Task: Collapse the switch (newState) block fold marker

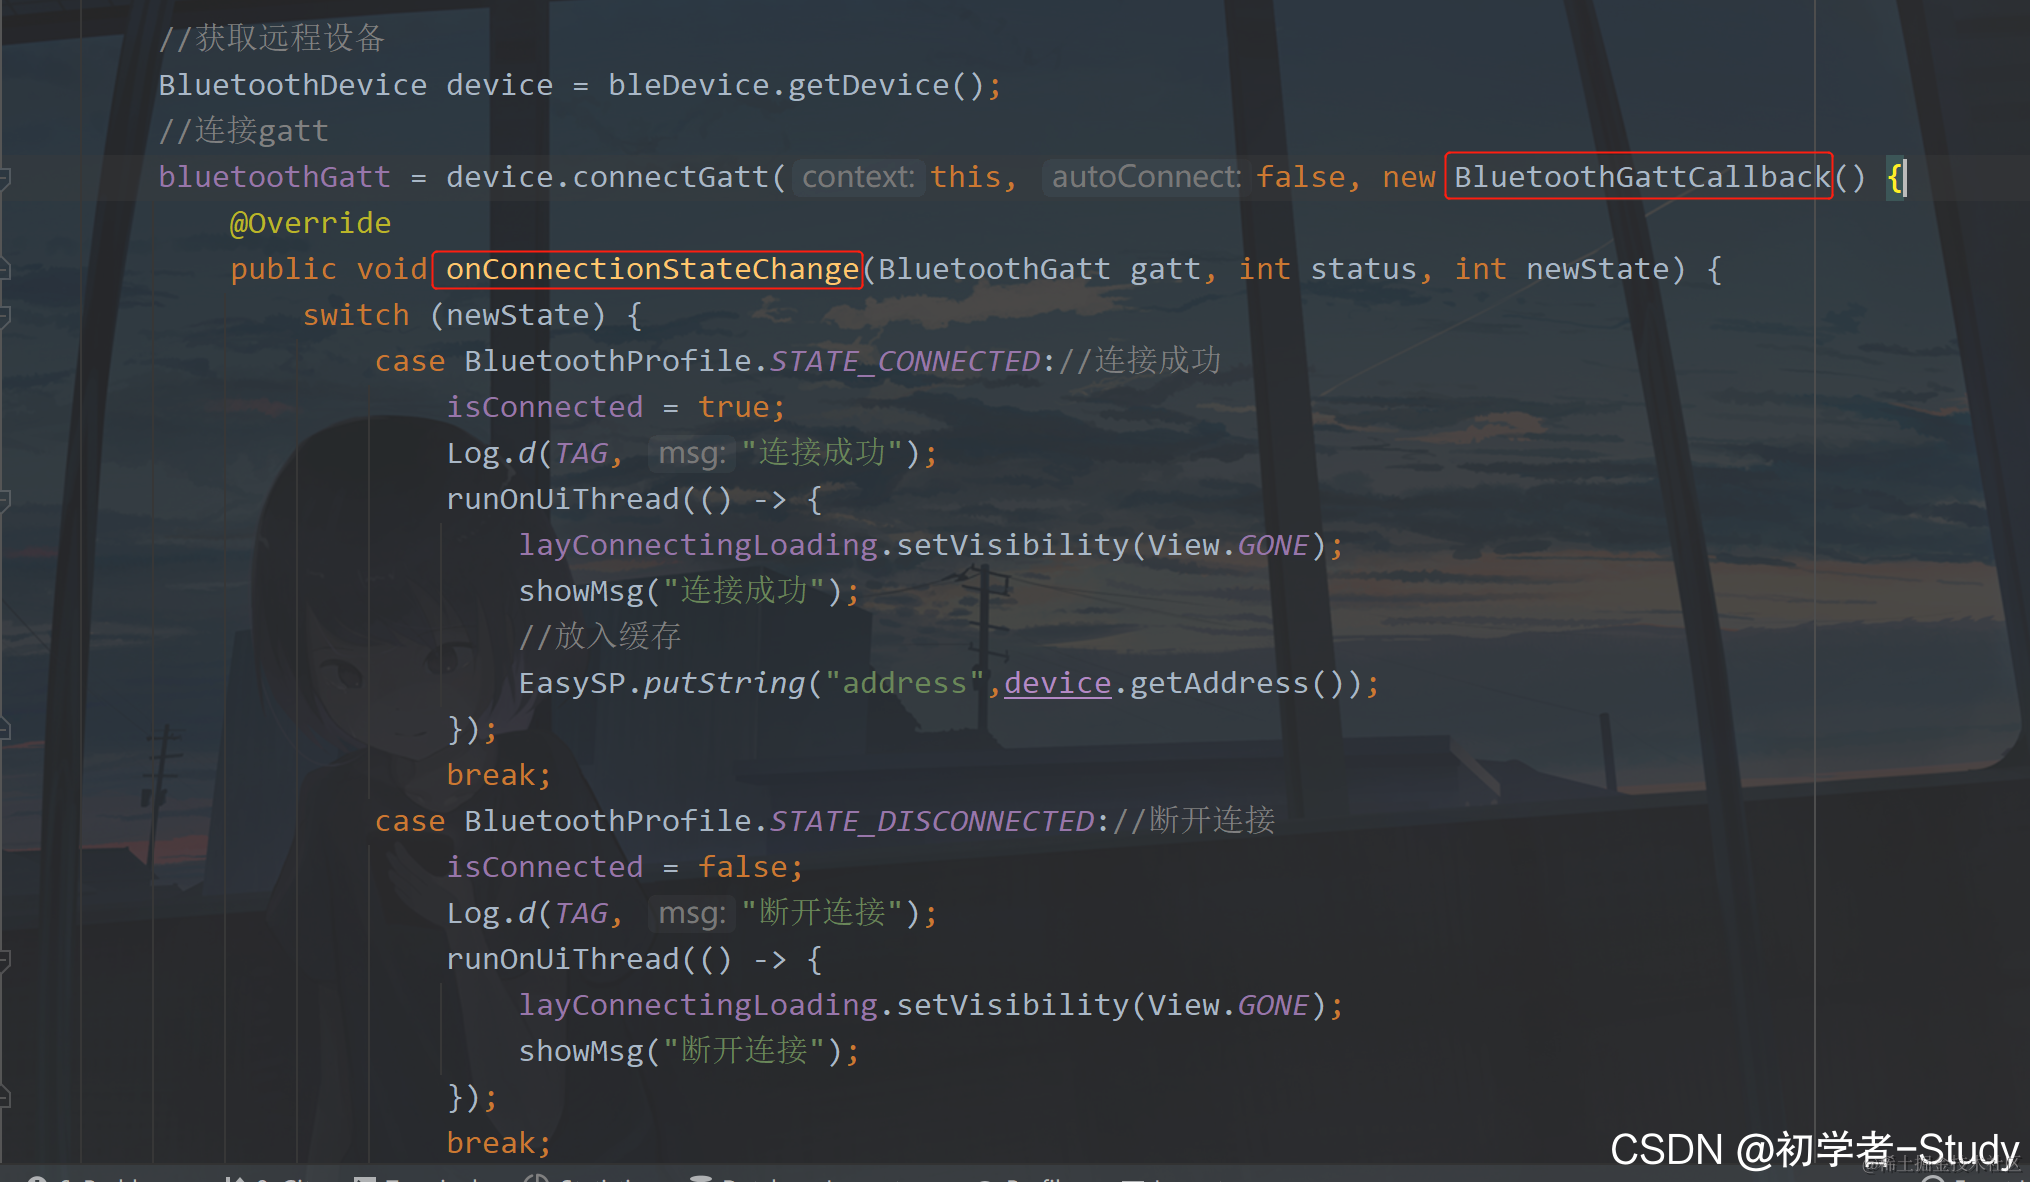Action: (x=5, y=316)
